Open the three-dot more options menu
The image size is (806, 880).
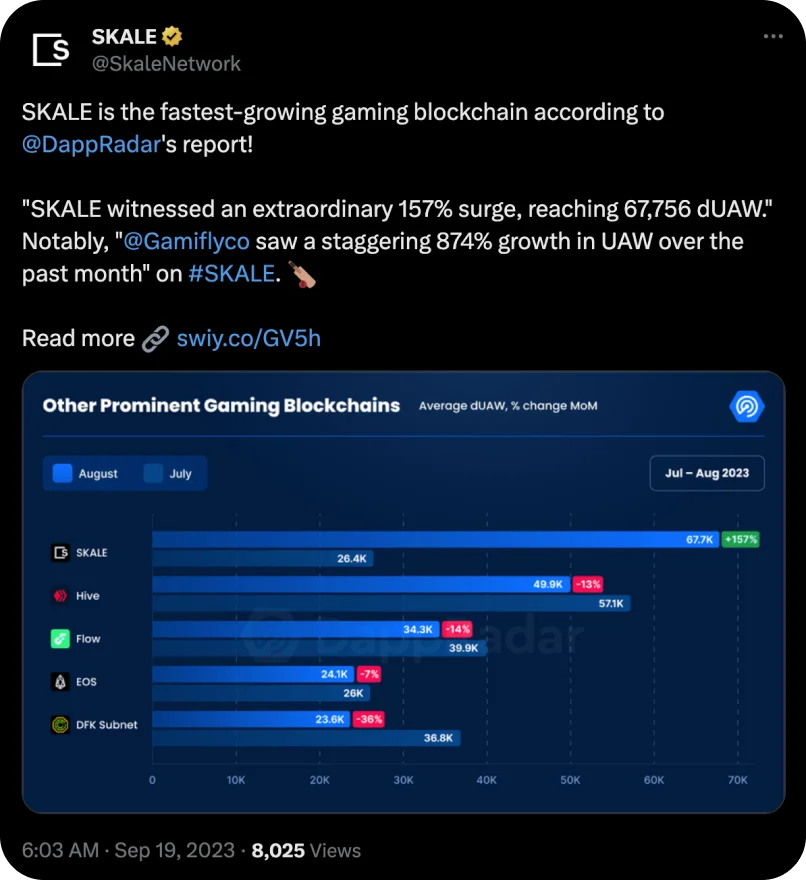(773, 36)
